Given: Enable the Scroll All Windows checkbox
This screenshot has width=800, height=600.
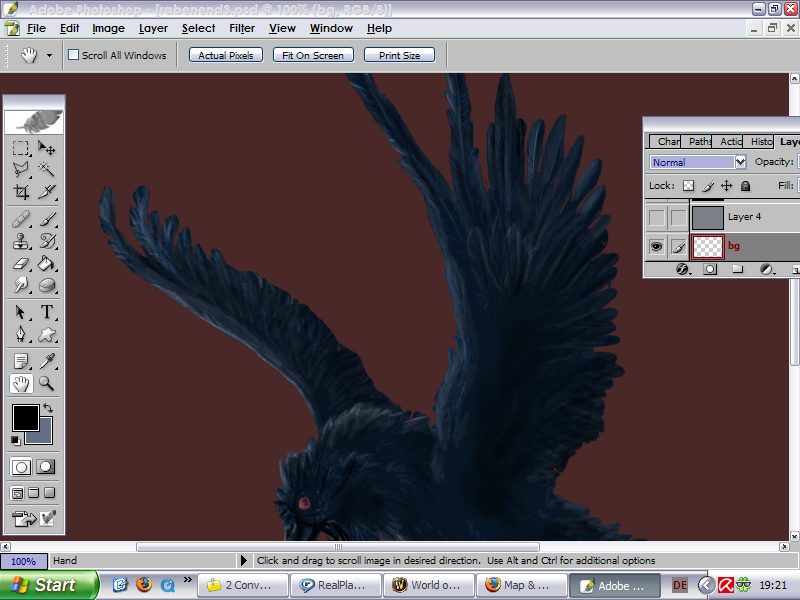Looking at the screenshot, I should pyautogui.click(x=73, y=55).
